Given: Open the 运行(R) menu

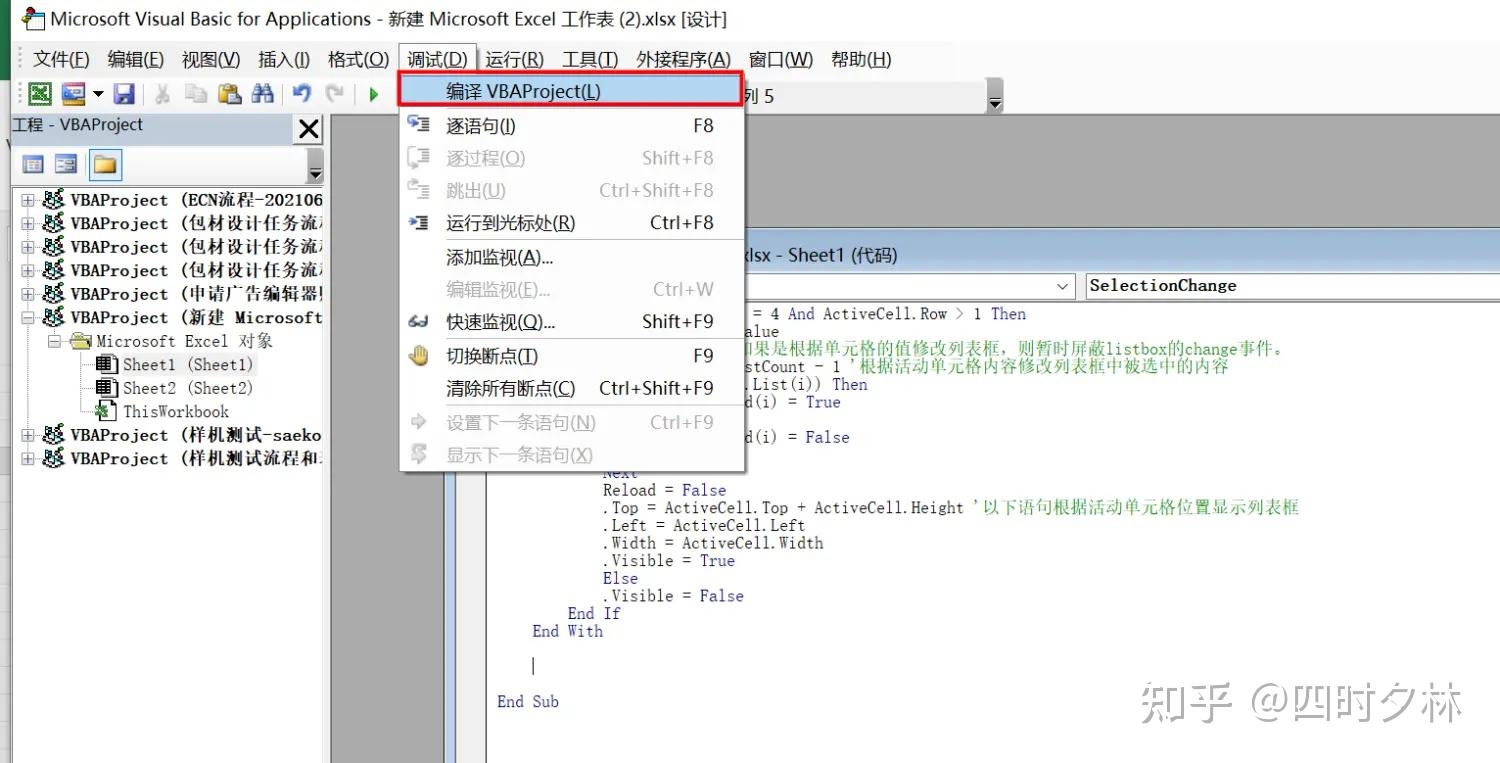Looking at the screenshot, I should 514,60.
